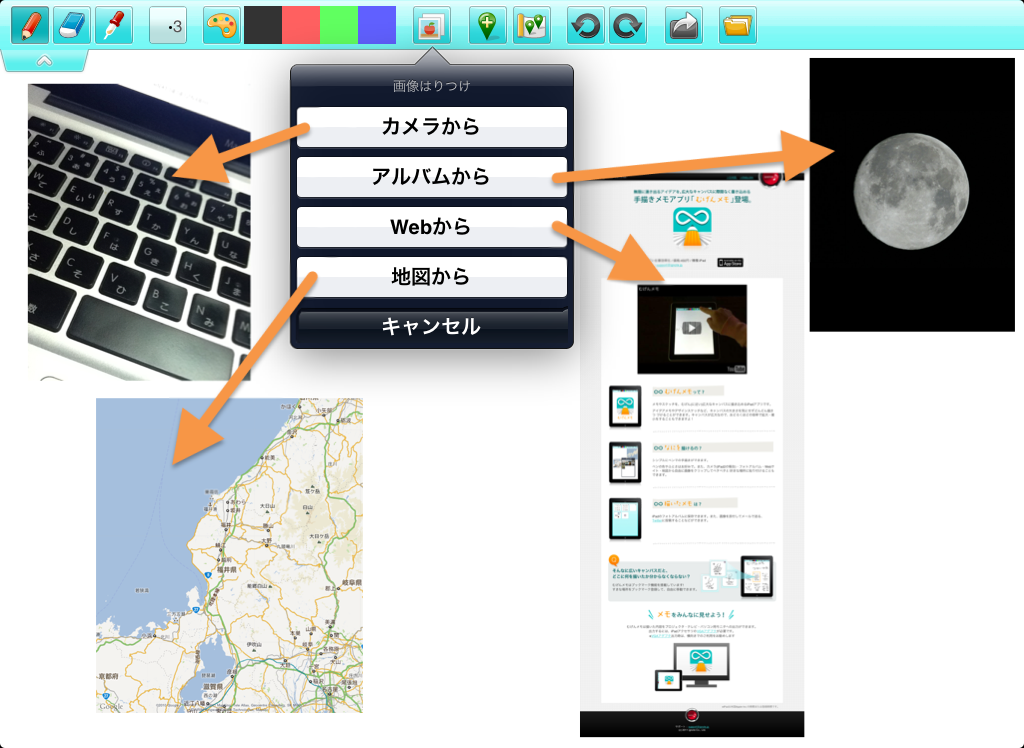
Task: Open the color palette picker
Action: click(222, 25)
